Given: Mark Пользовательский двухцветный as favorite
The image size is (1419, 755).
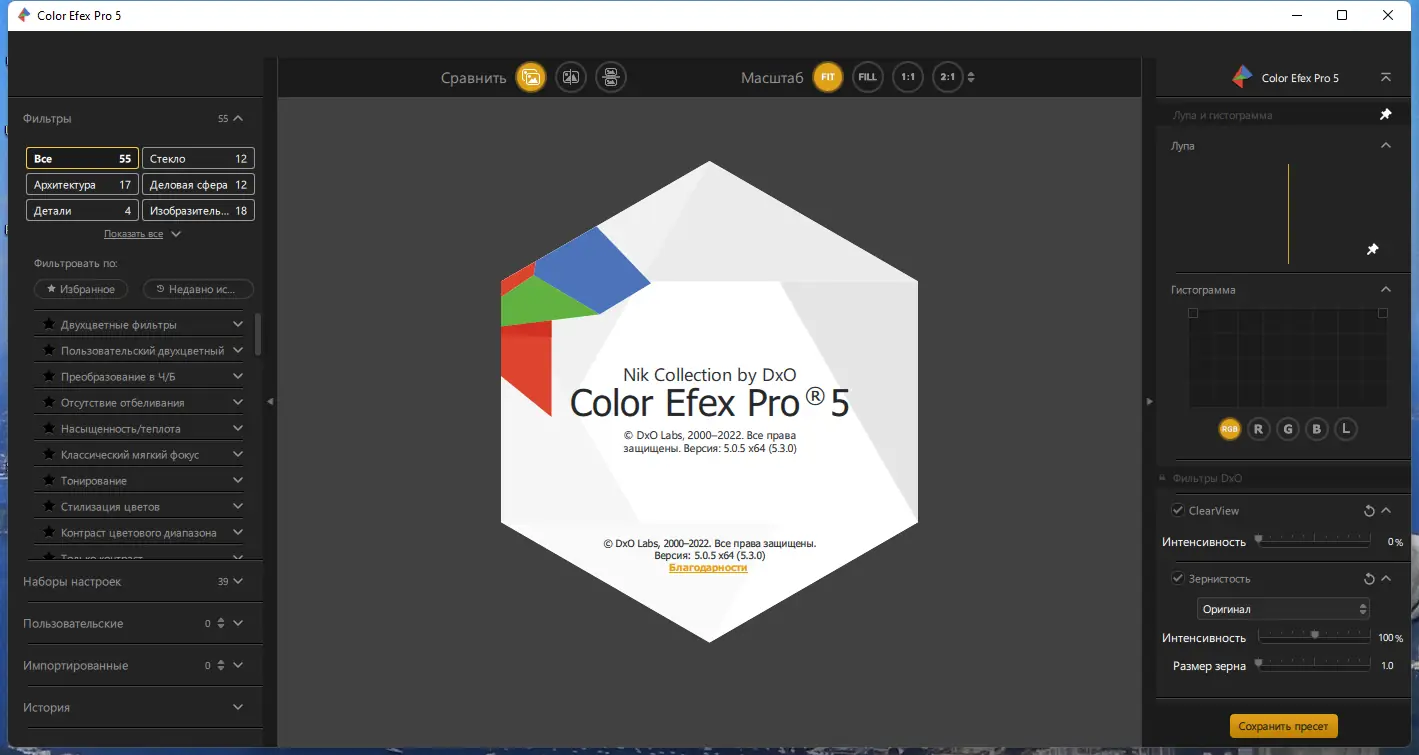Looking at the screenshot, I should coord(49,350).
